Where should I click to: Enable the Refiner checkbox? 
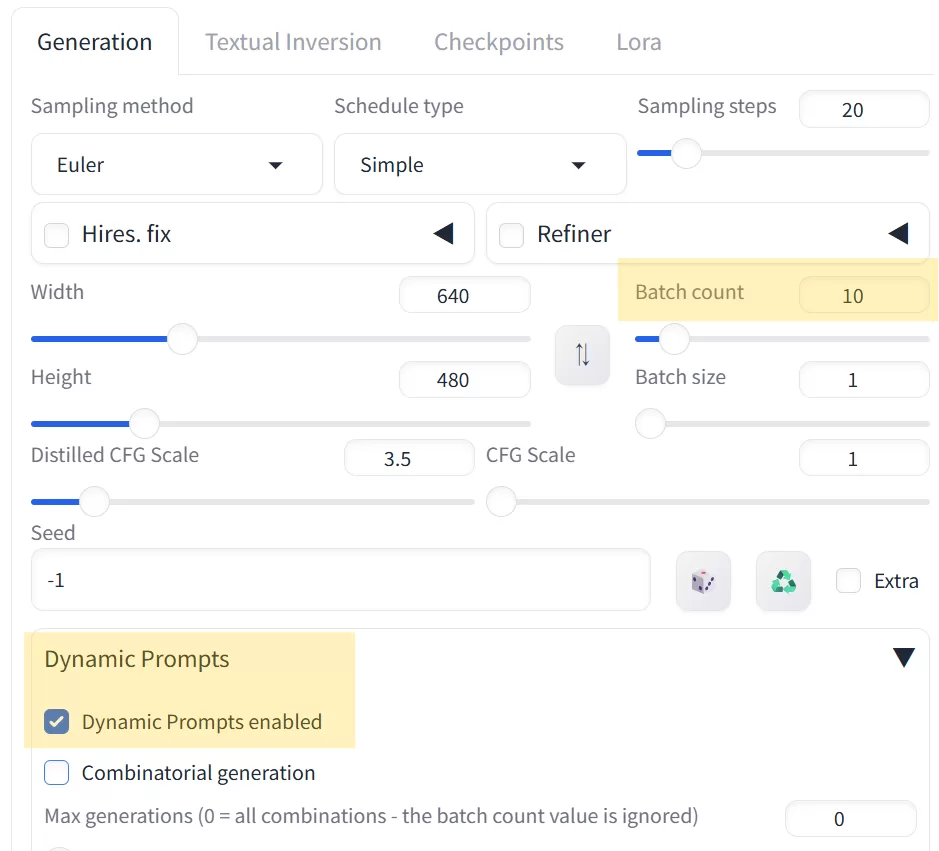point(511,236)
